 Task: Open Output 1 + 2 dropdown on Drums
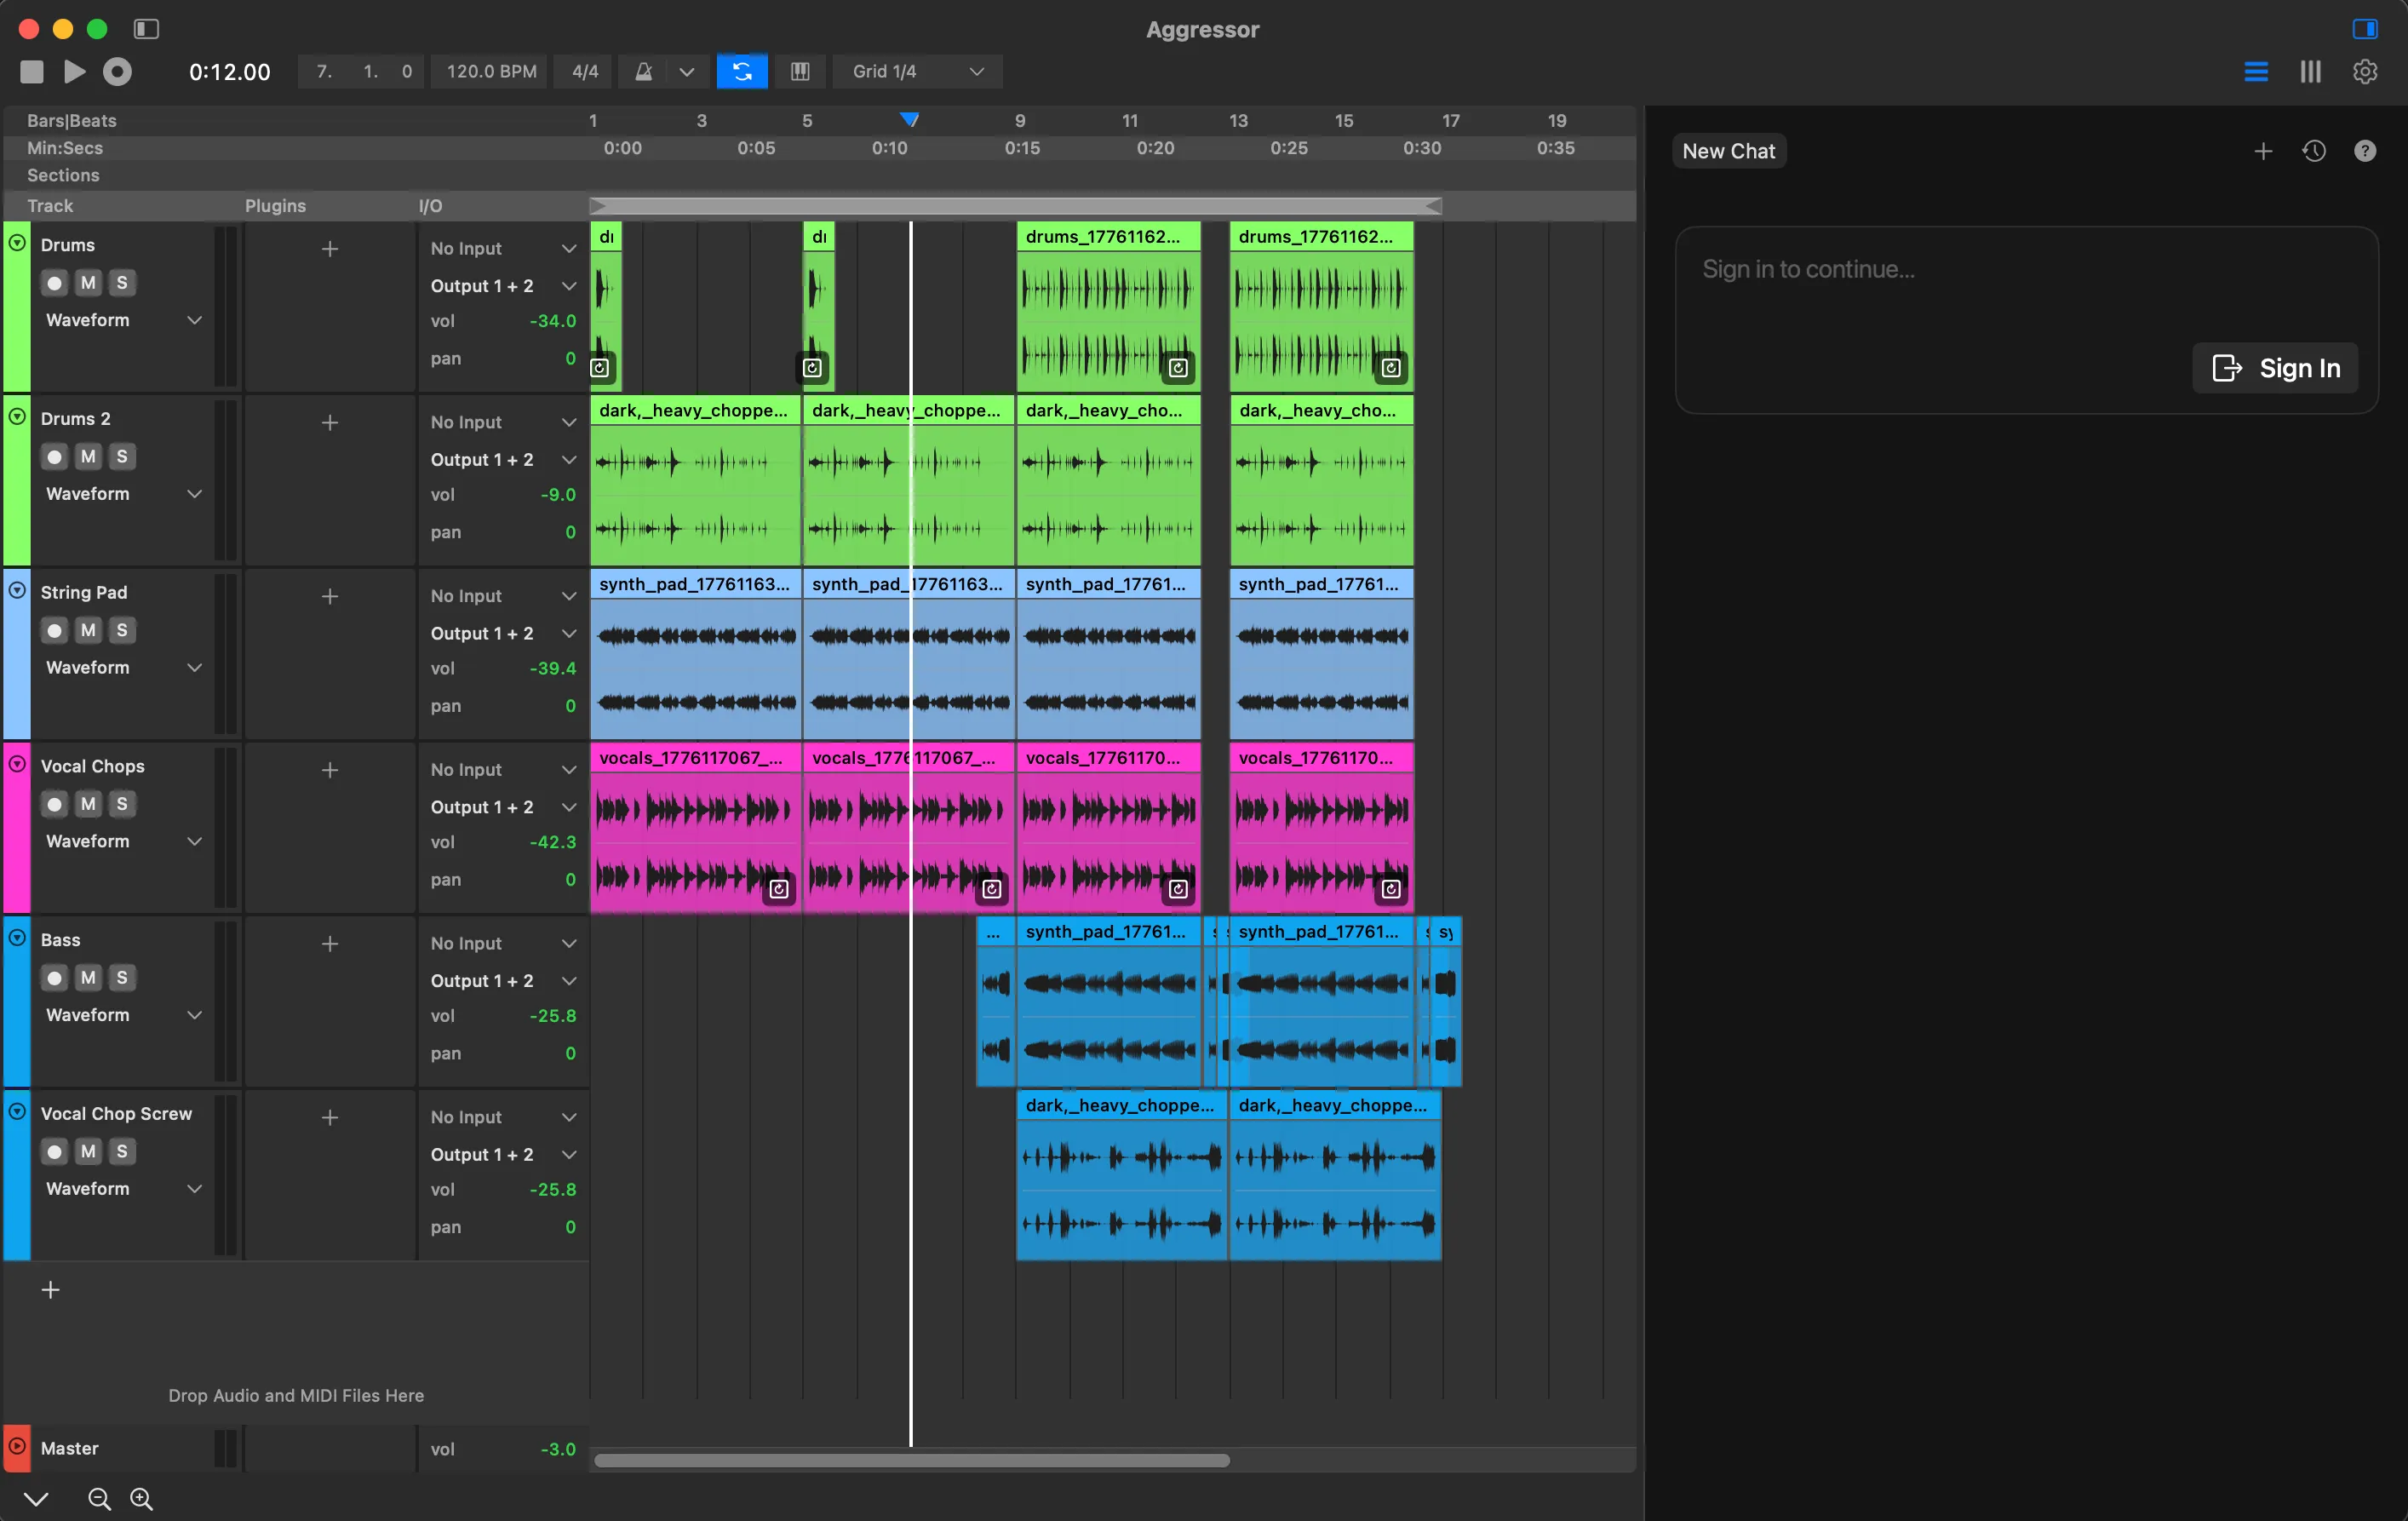(503, 286)
